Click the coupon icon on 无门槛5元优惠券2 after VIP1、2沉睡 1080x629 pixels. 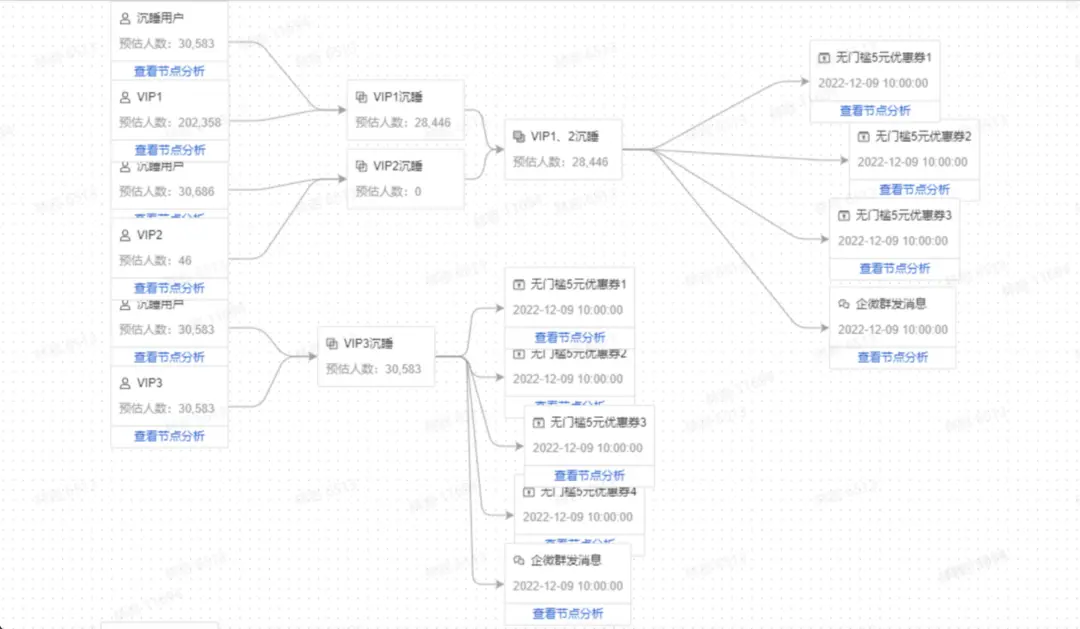tap(863, 136)
